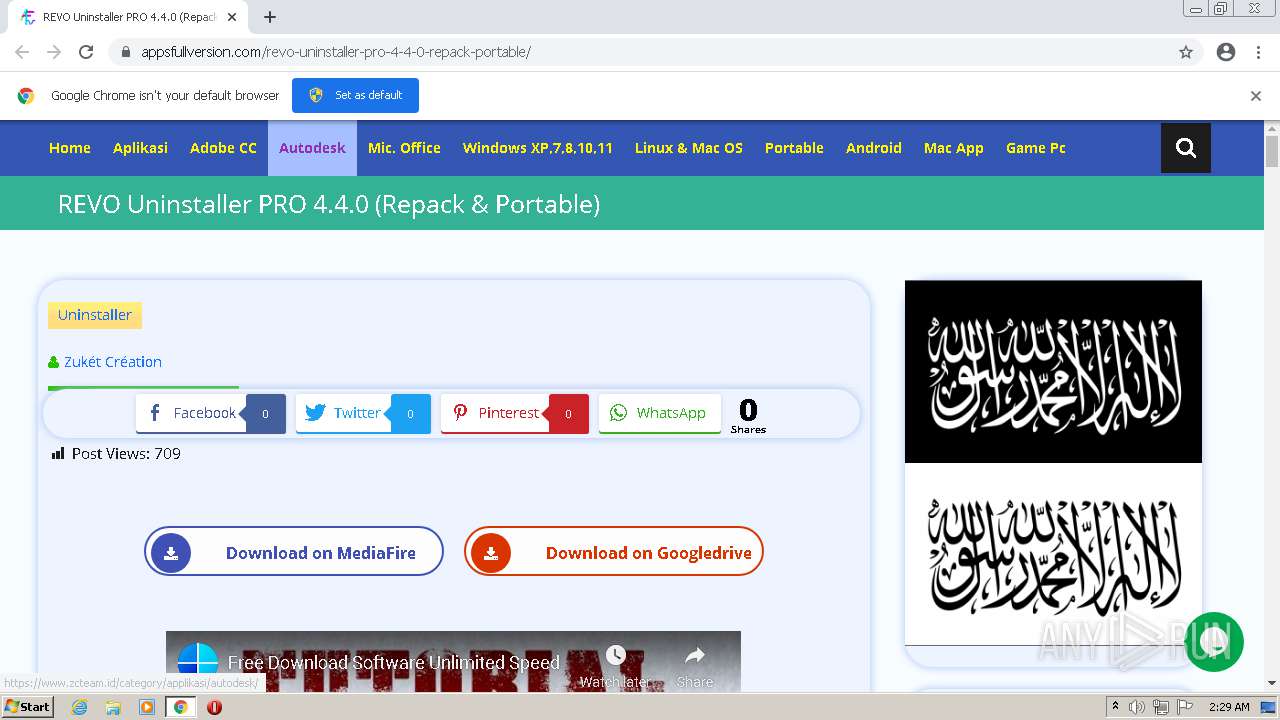This screenshot has width=1280, height=720.
Task: Click Post Views: 709 text
Action: 126,454
